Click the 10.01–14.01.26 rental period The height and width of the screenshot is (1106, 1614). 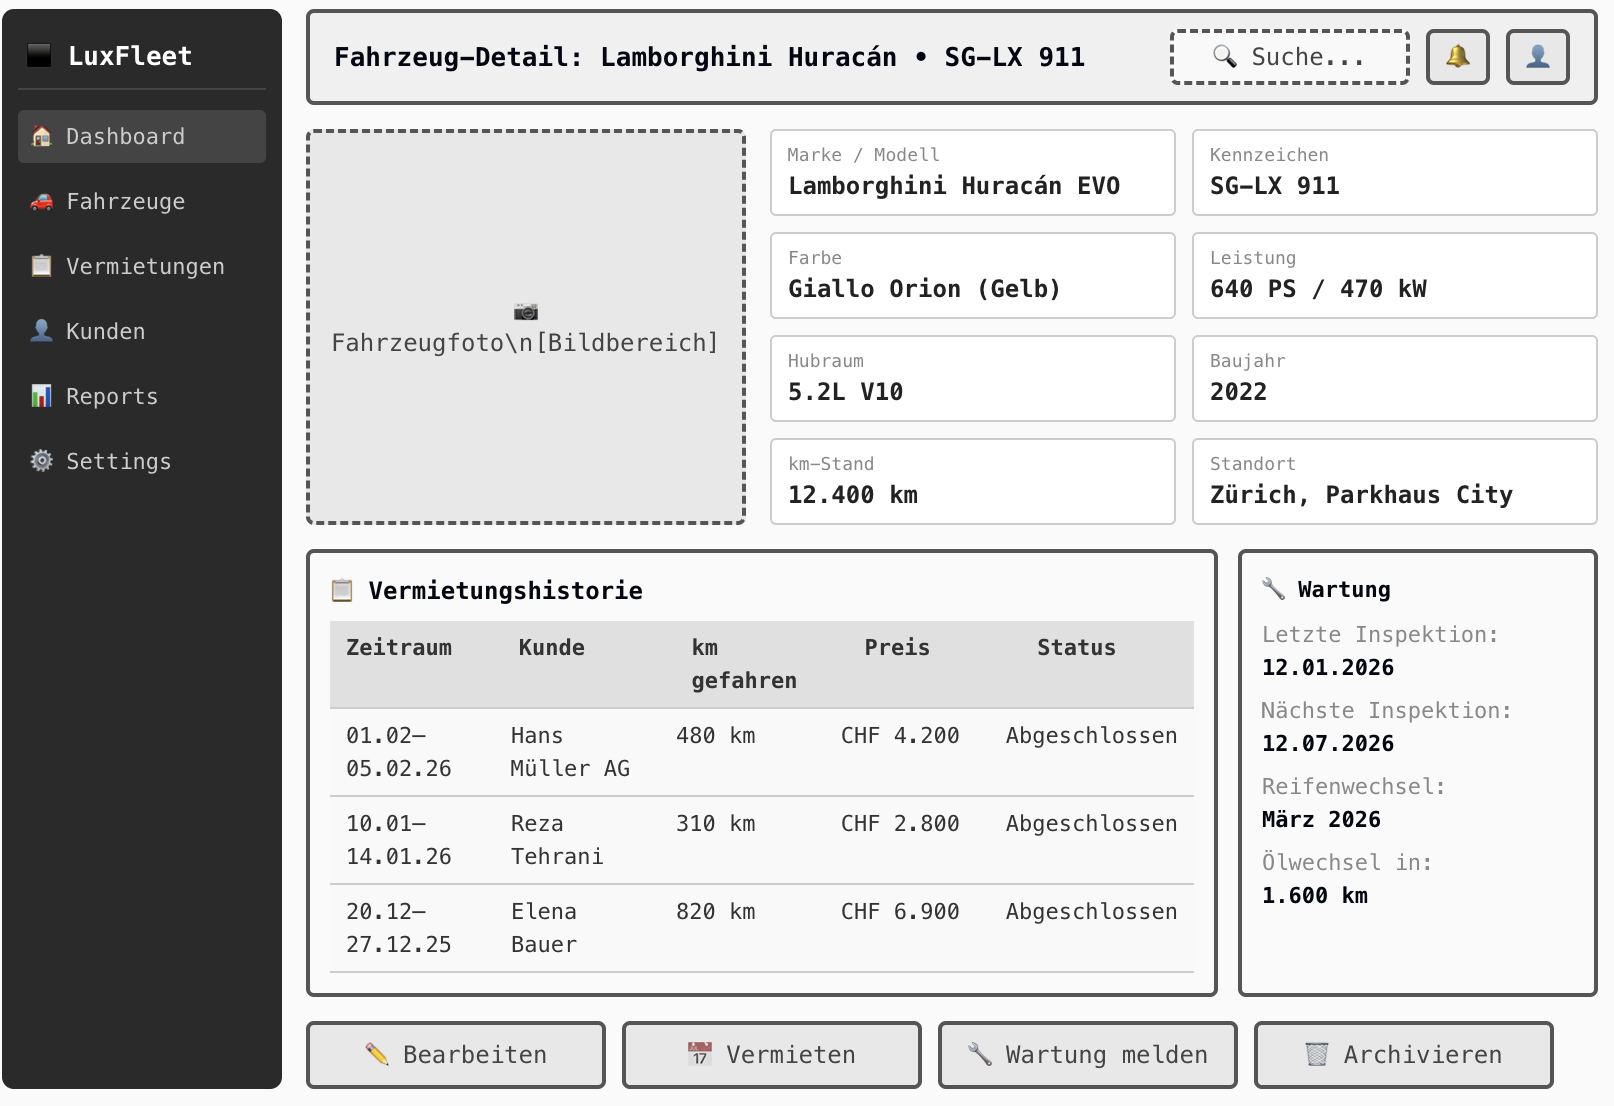399,840
